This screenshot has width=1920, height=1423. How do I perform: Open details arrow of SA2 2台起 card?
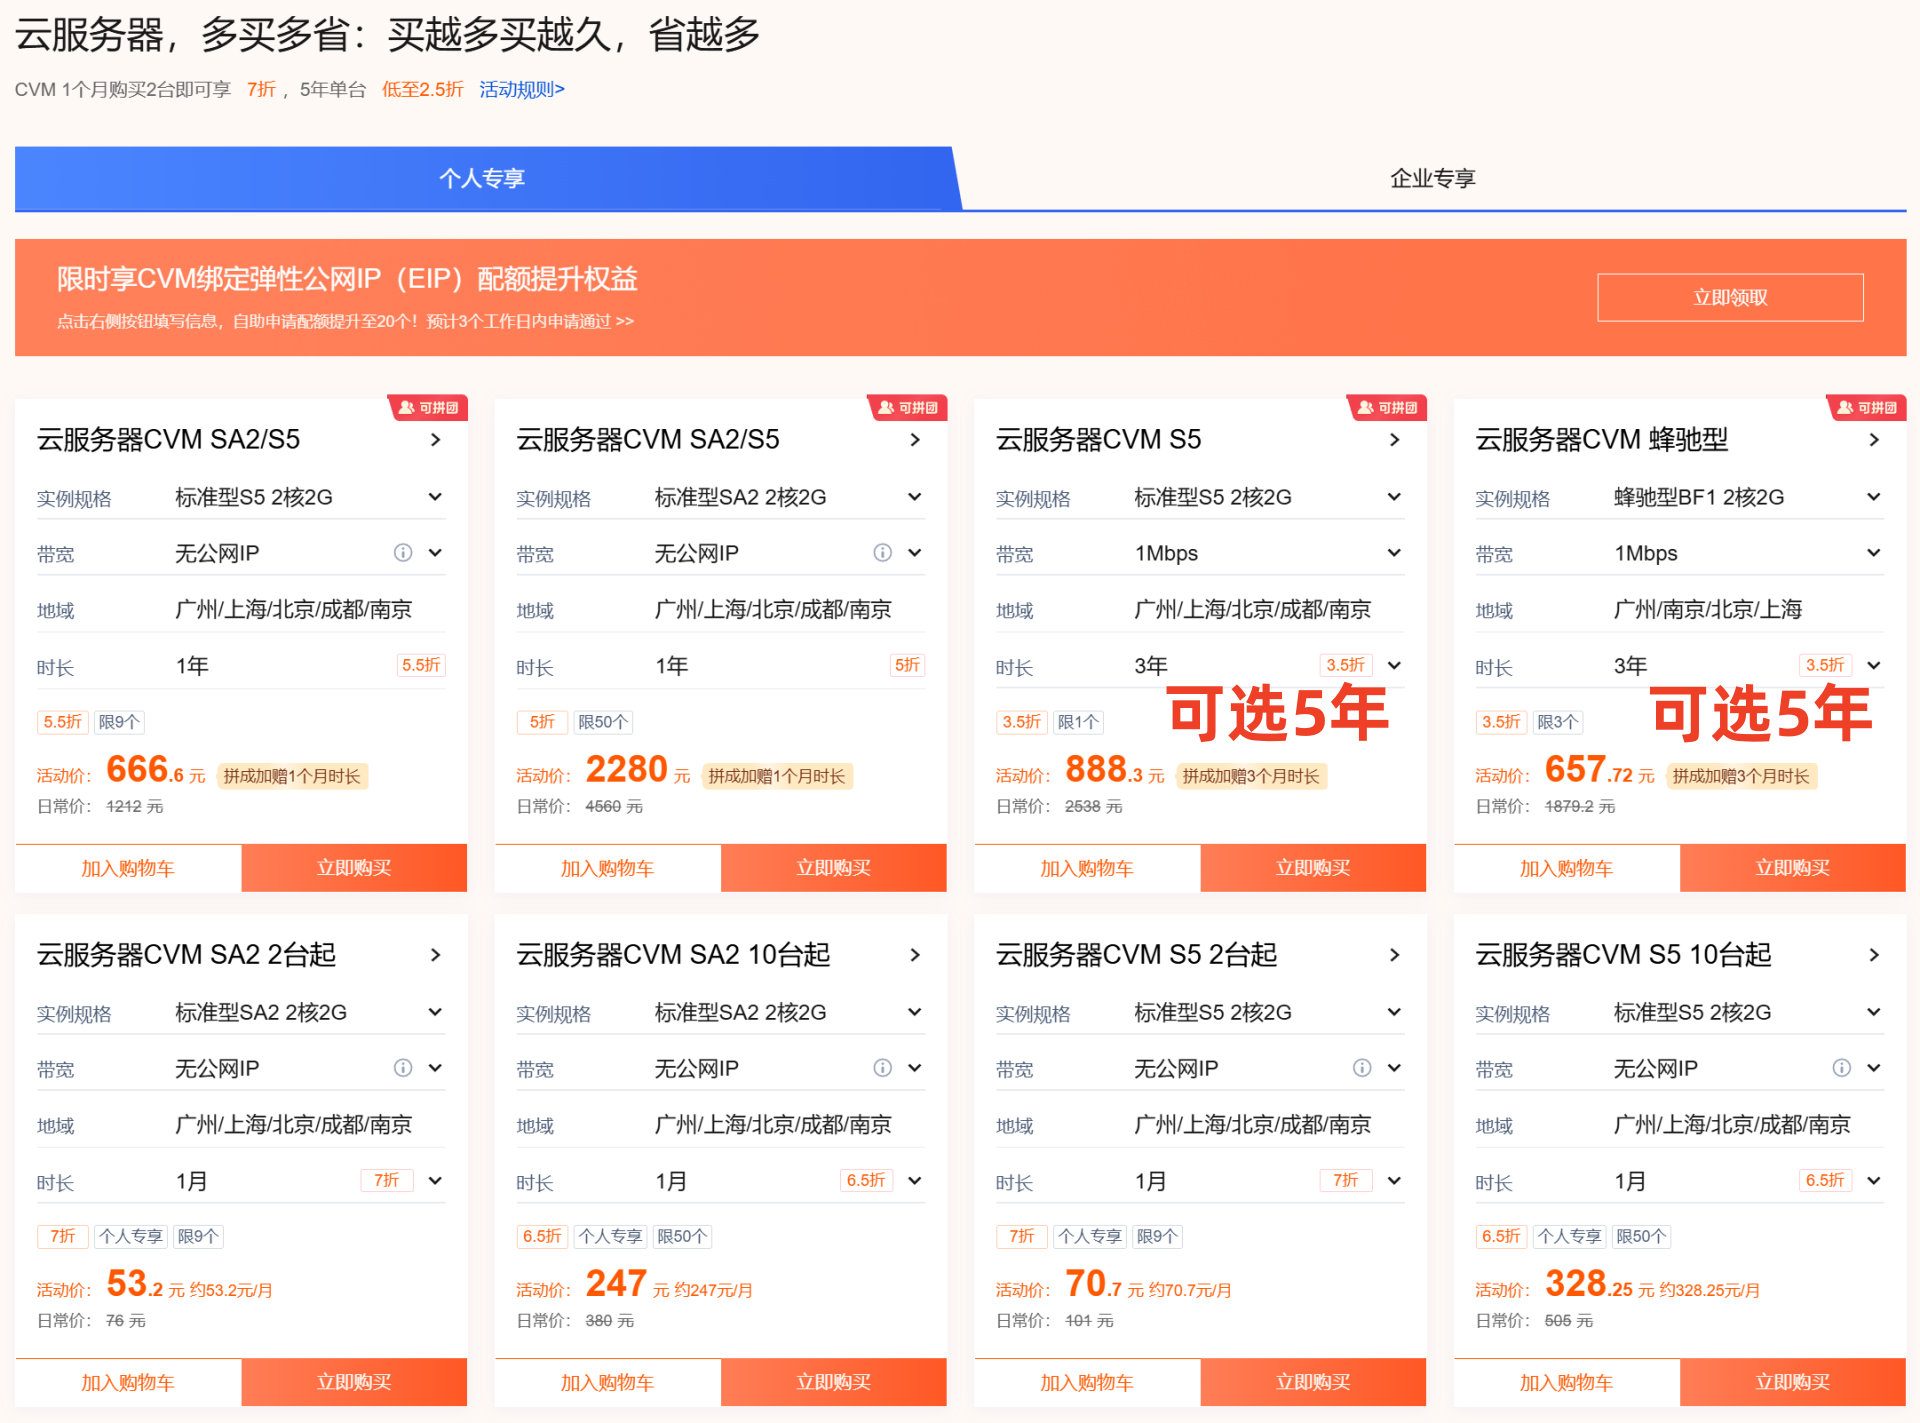(435, 954)
